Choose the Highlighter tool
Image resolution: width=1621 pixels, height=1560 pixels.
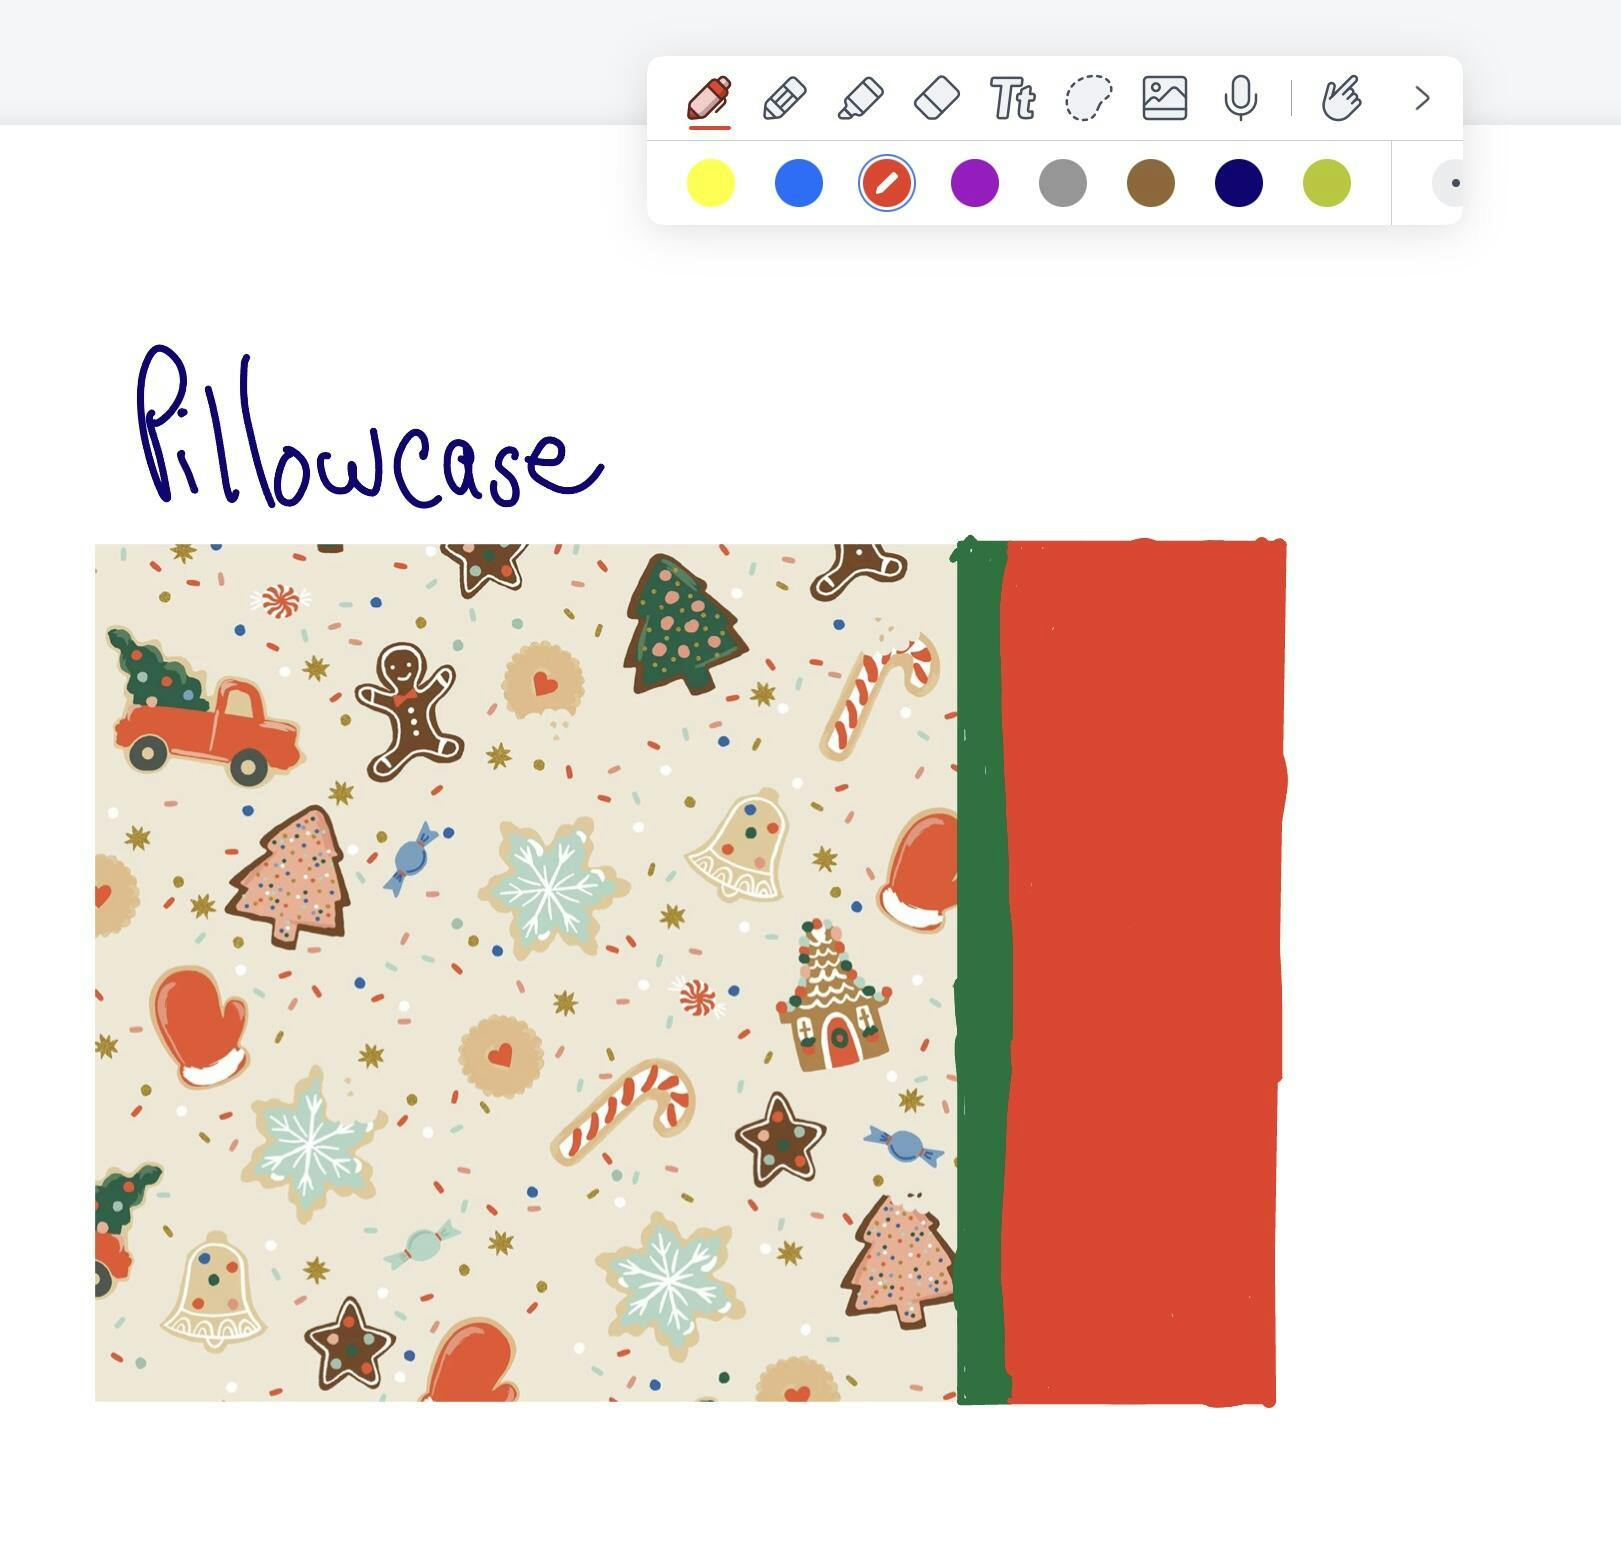861,98
